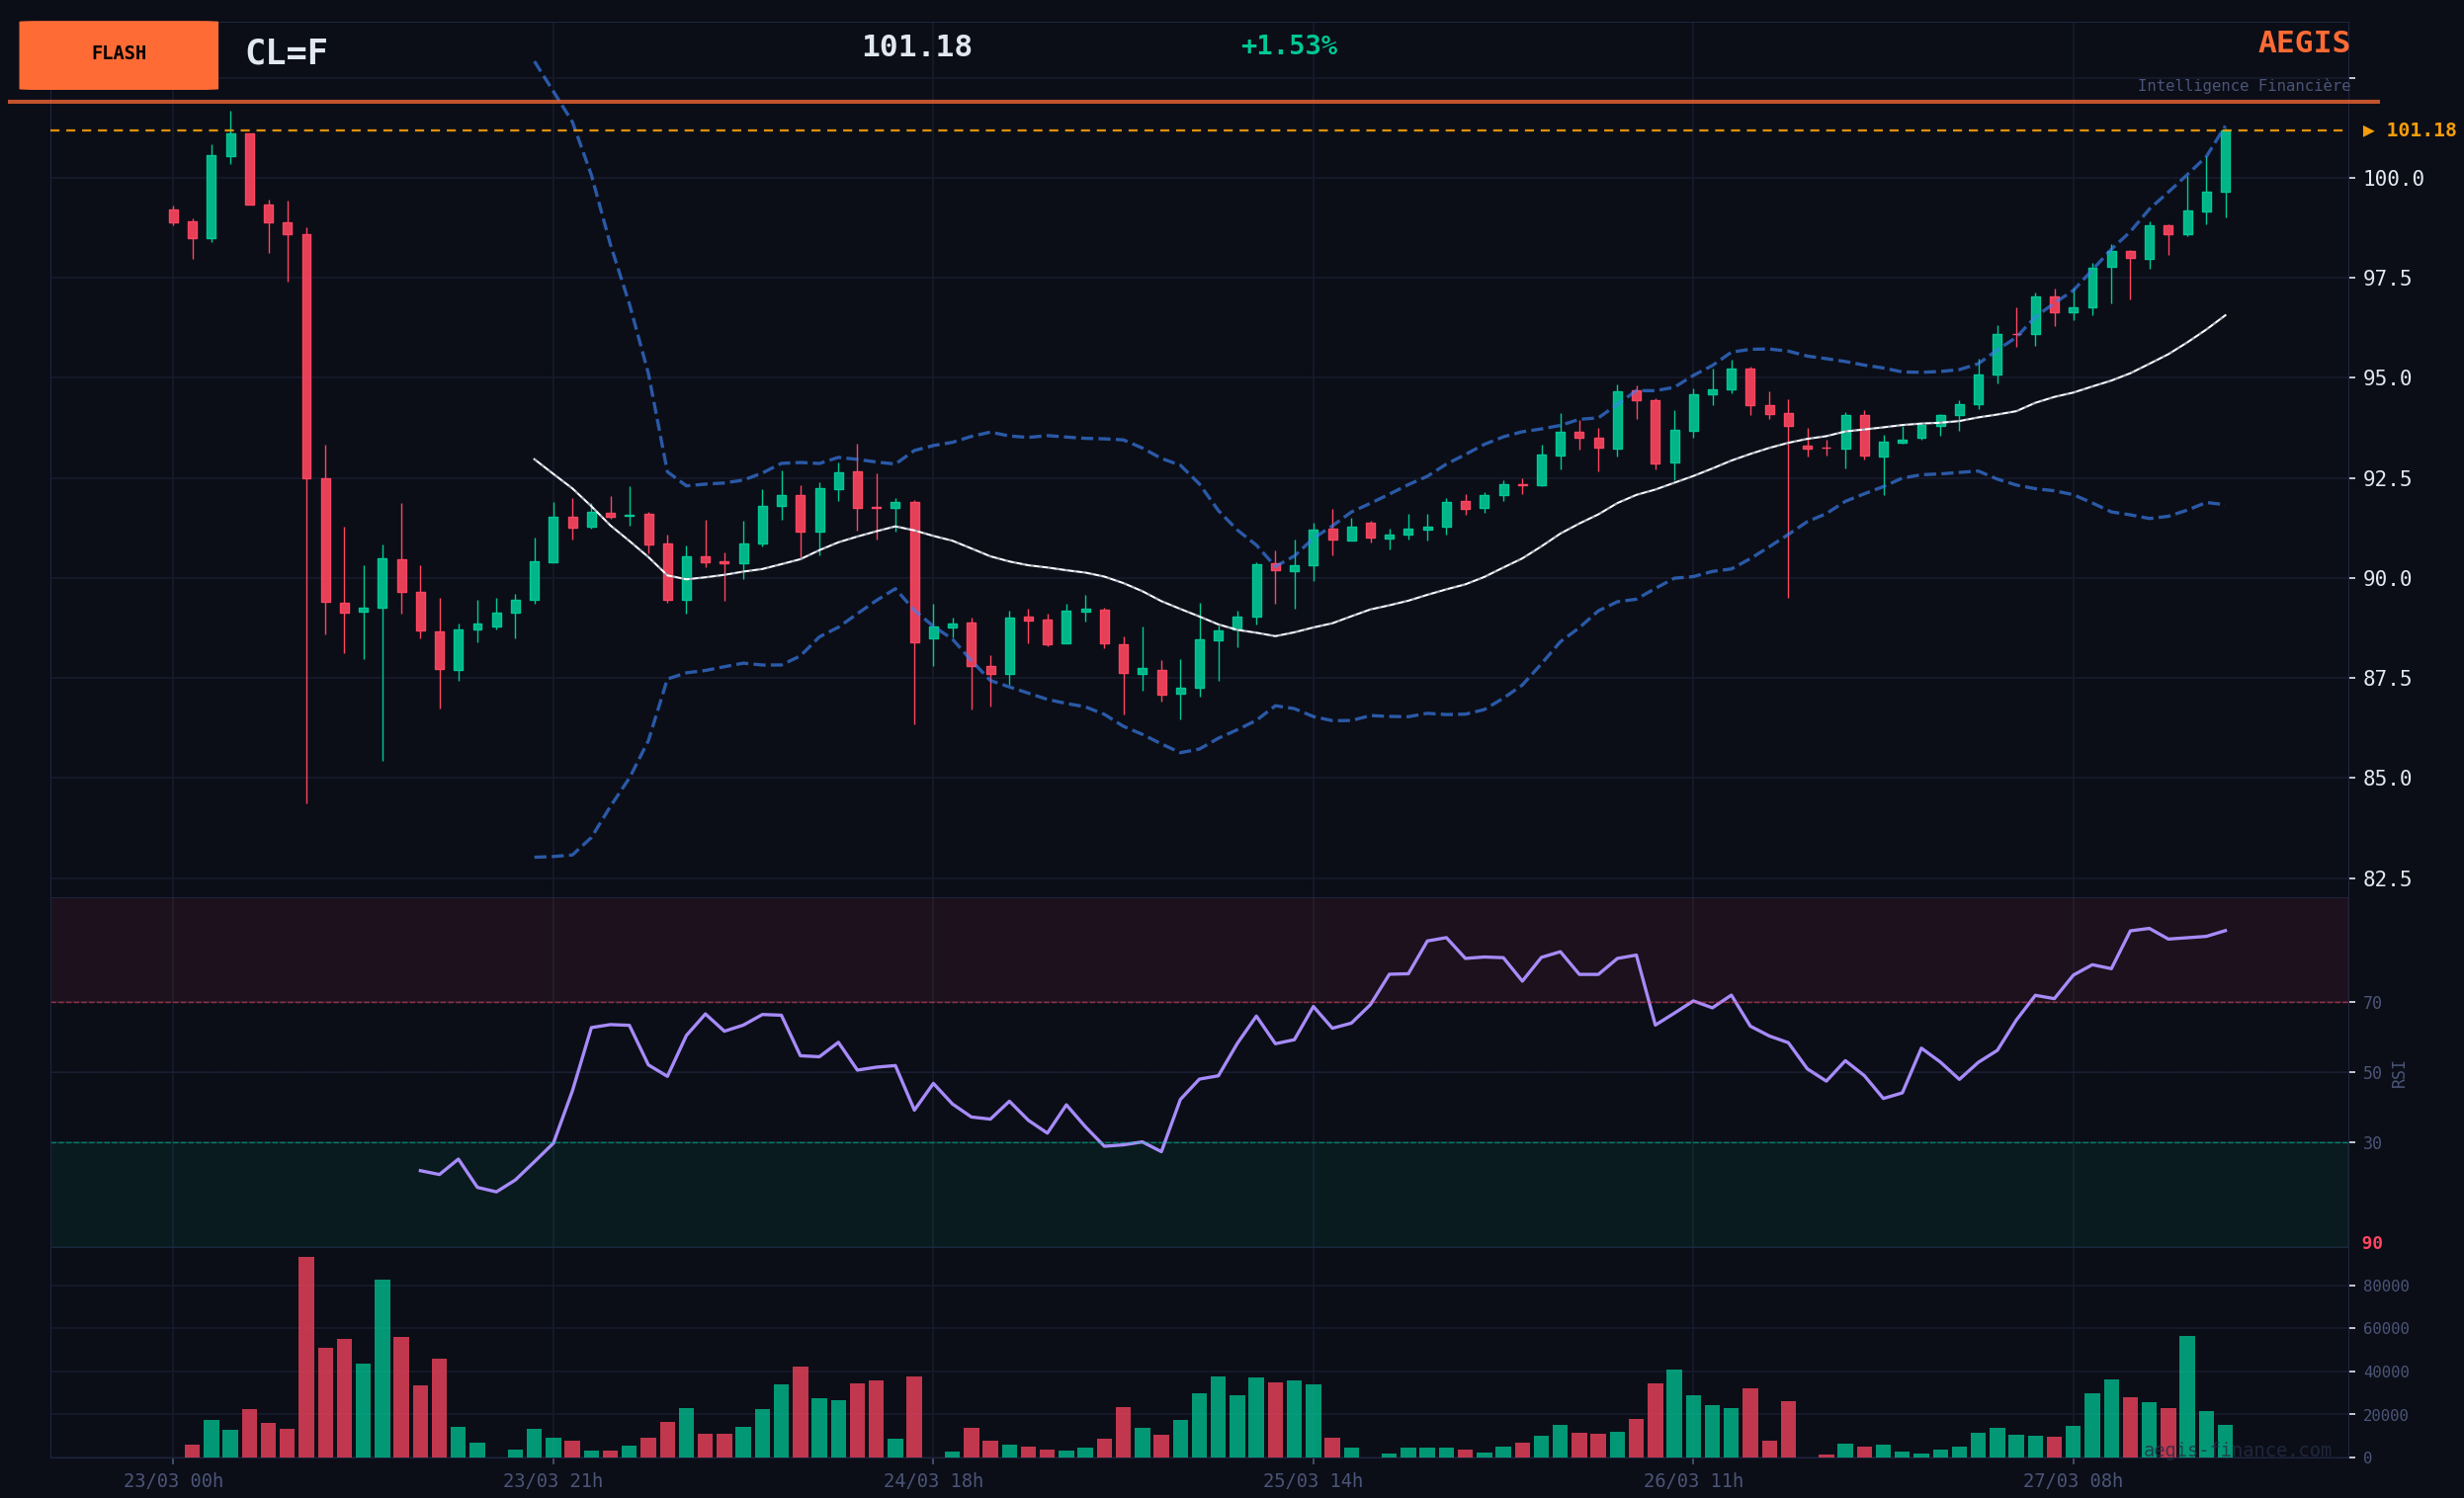Click the CL=F ticker symbol
This screenshot has height=1498, width=2464.
point(286,53)
